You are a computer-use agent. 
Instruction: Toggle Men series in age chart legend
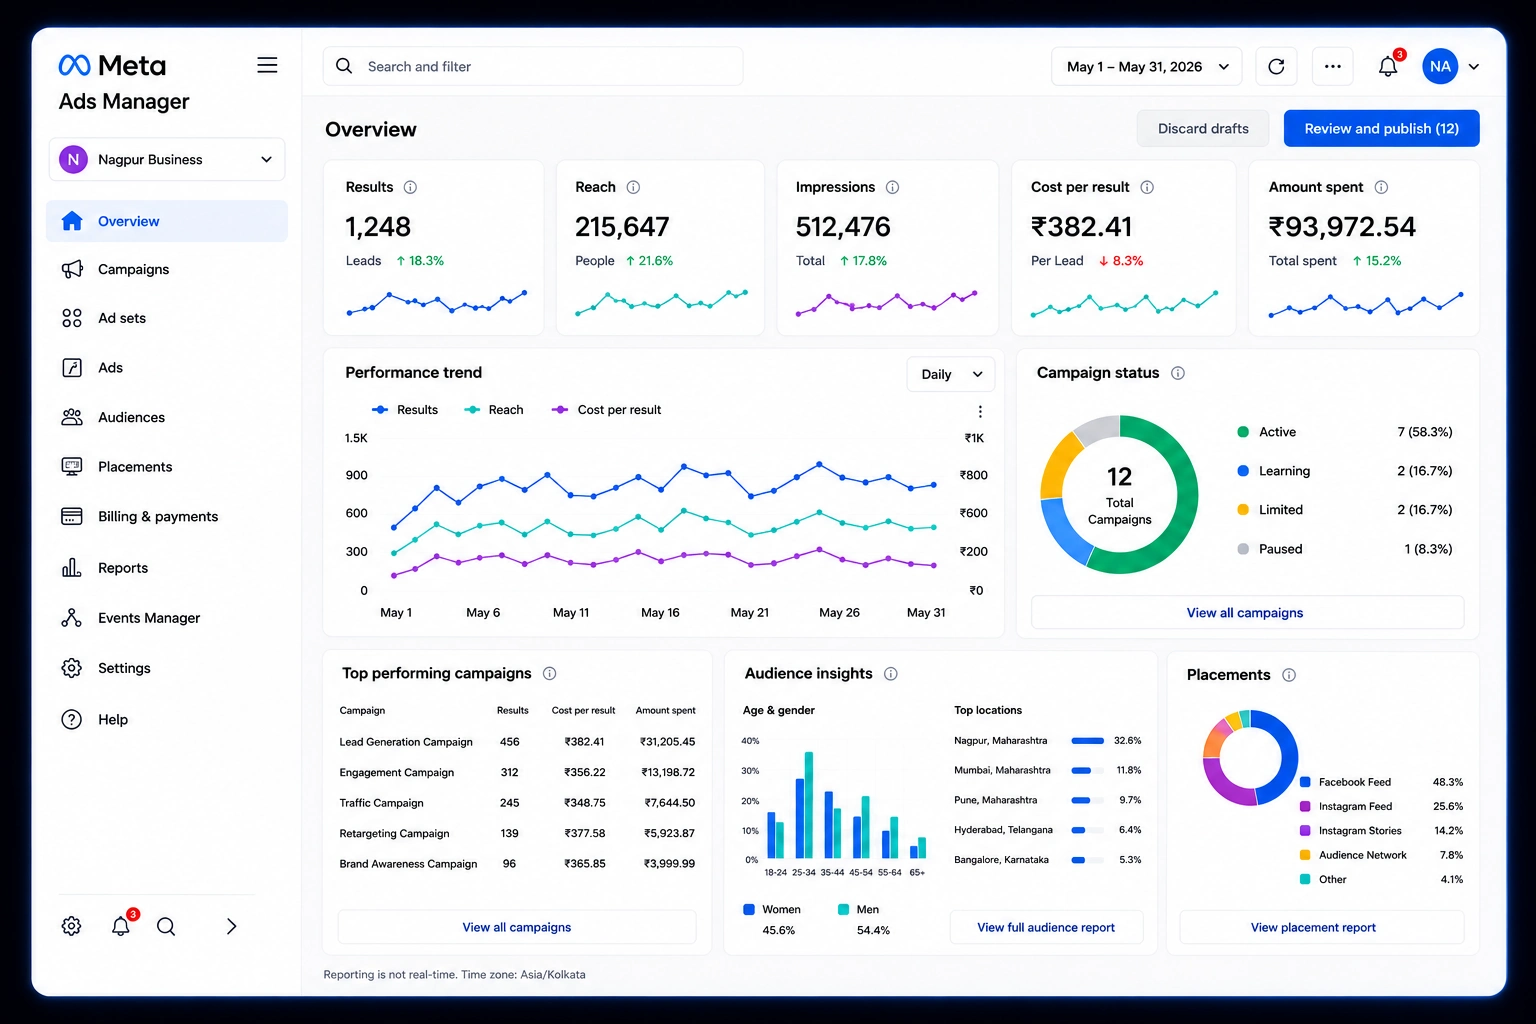tap(858, 909)
